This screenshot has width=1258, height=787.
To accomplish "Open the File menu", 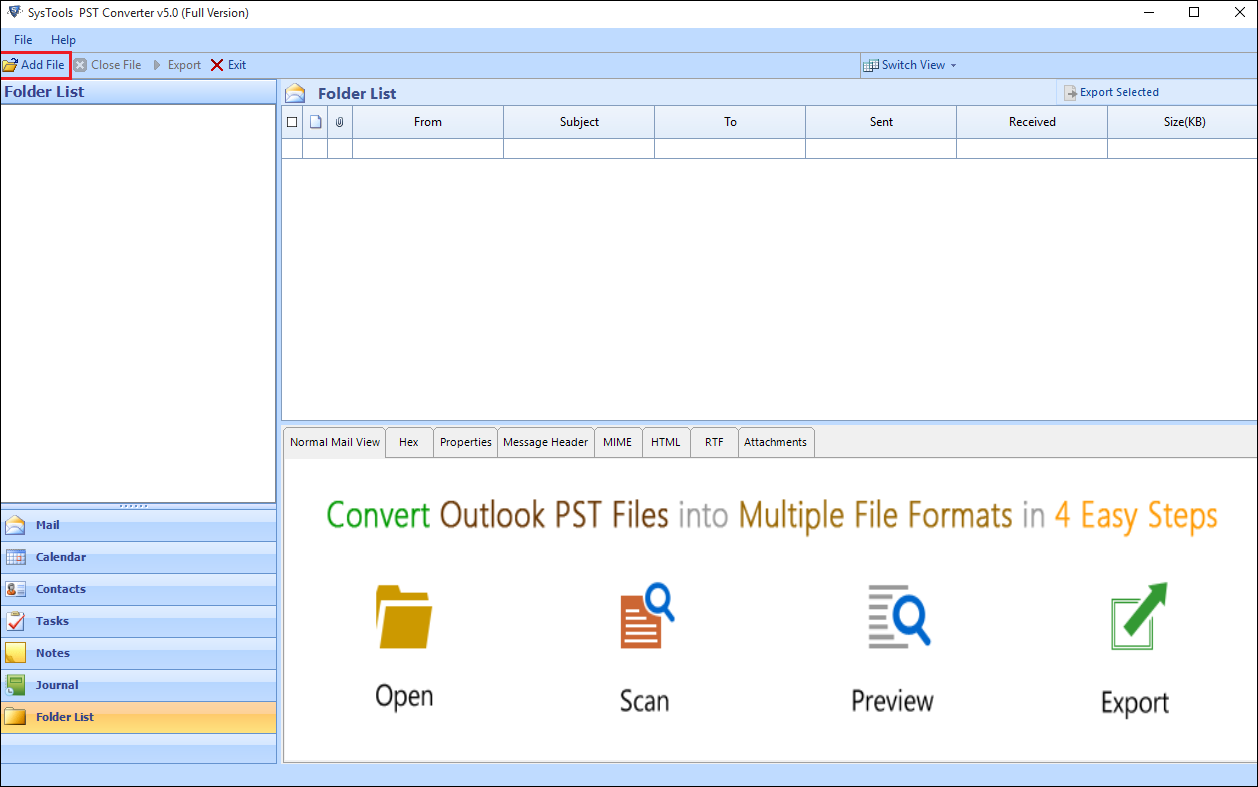I will pos(23,40).
